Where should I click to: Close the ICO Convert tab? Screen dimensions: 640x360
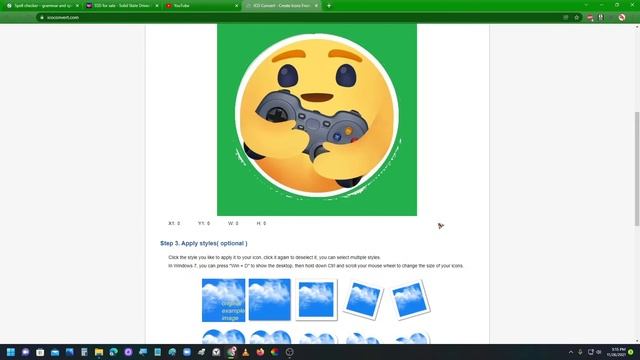point(316,6)
